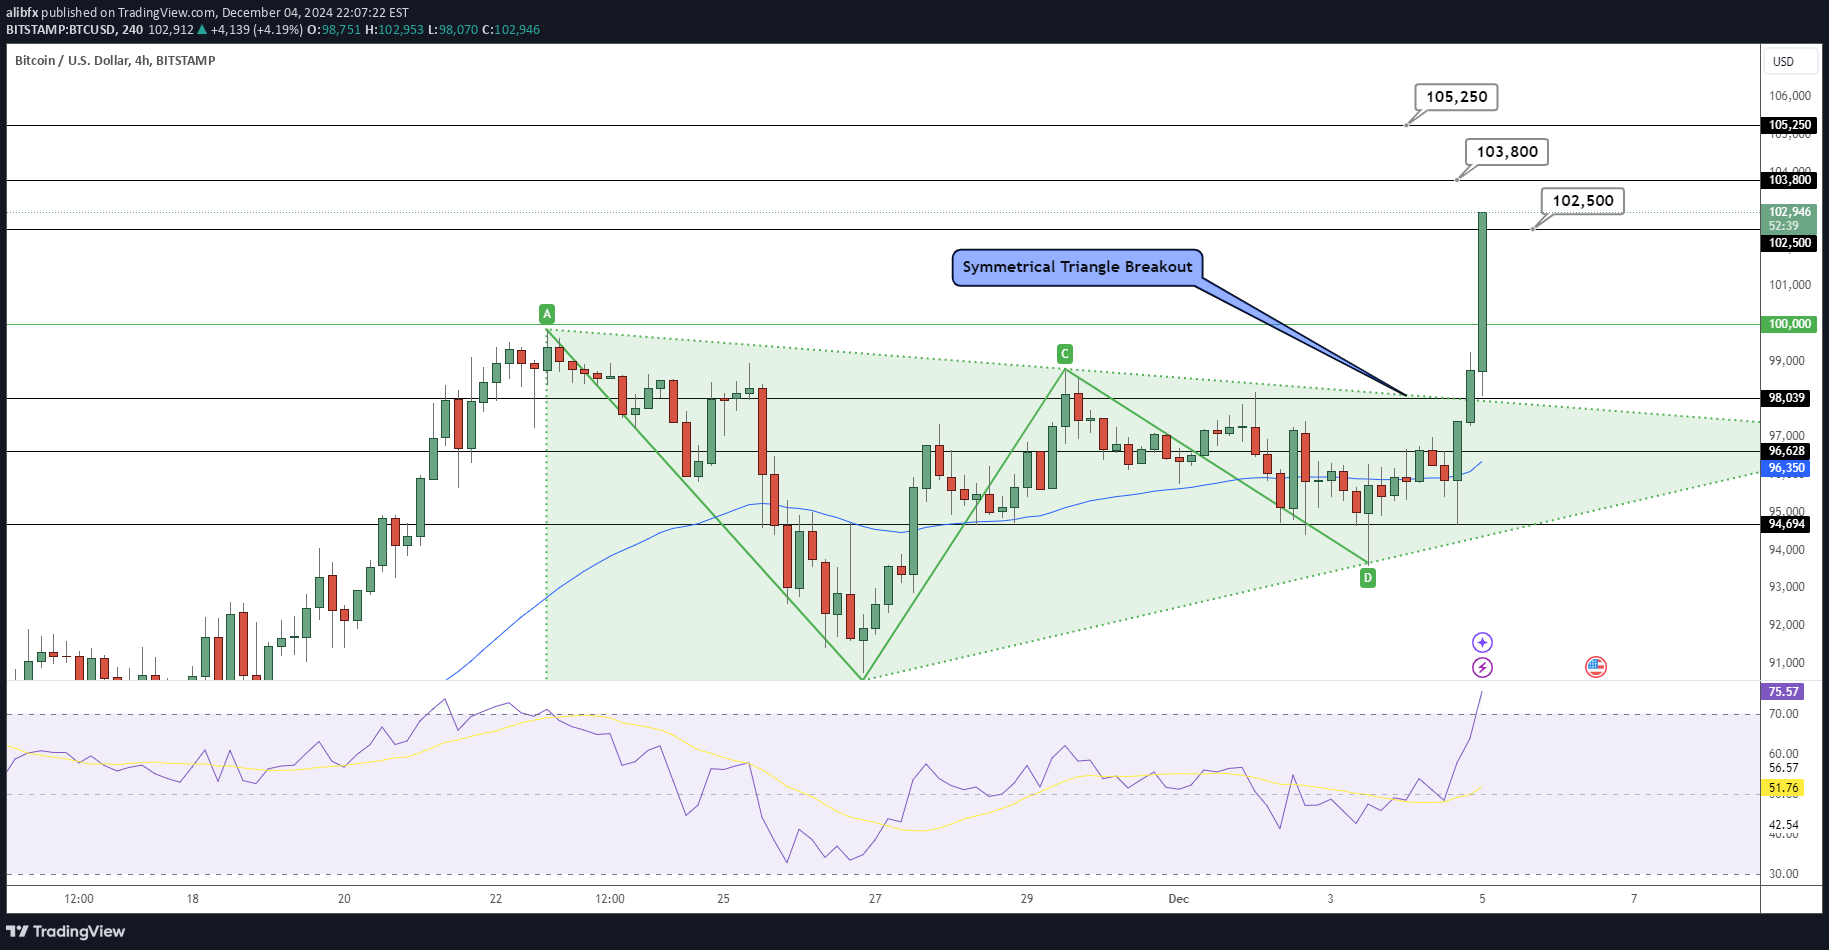Click the 94,694 price level tag
Image resolution: width=1829 pixels, height=950 pixels.
point(1786,524)
